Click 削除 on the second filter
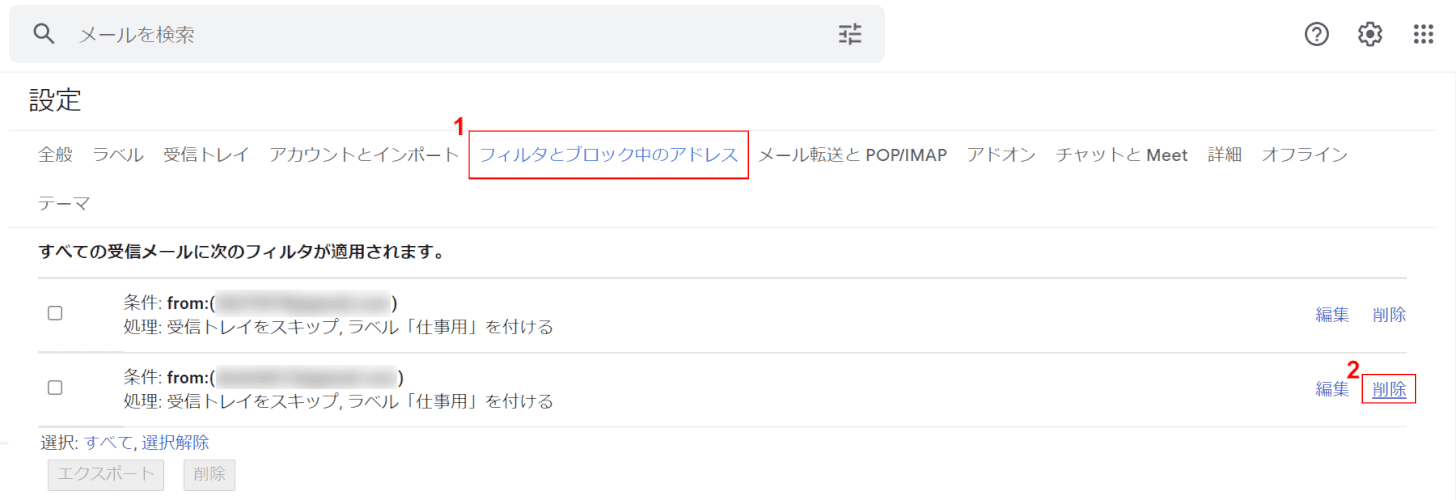 [1389, 389]
